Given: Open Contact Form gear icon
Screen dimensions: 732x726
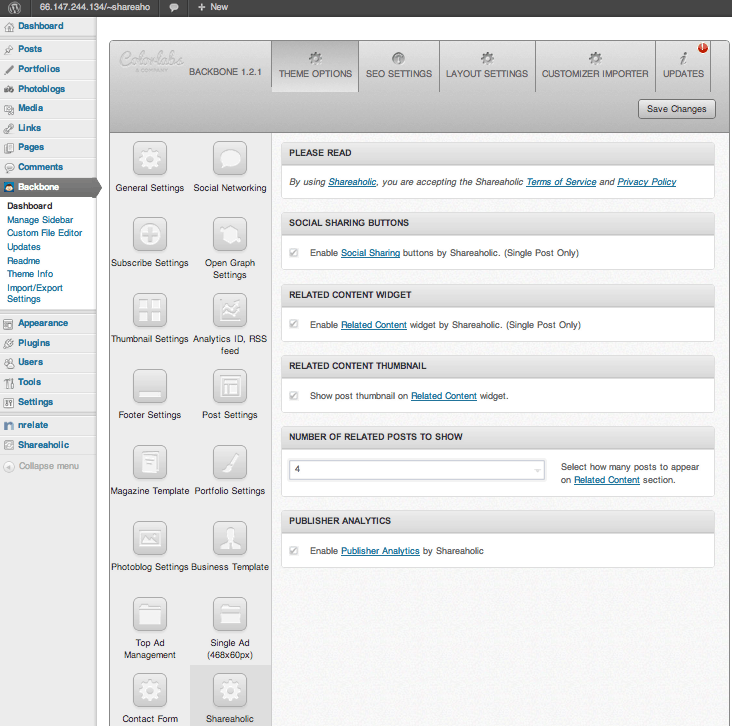Looking at the screenshot, I should coord(150,690).
